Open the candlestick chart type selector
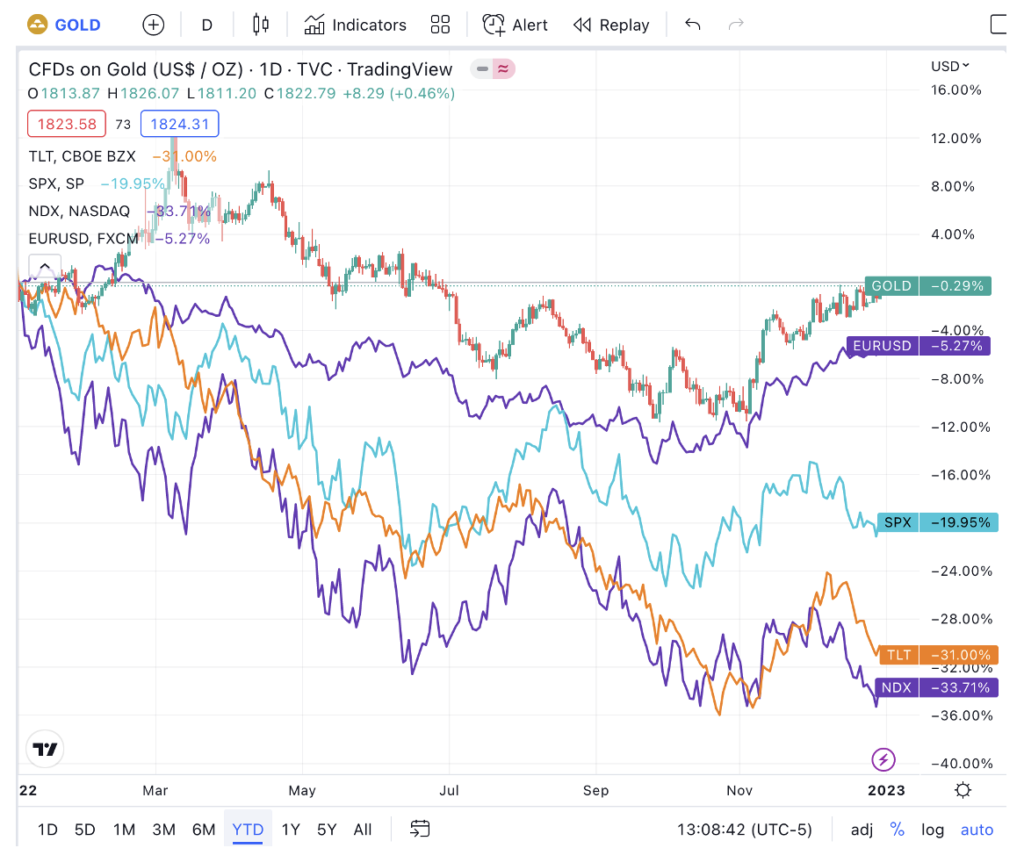The image size is (1024, 848). coord(261,25)
